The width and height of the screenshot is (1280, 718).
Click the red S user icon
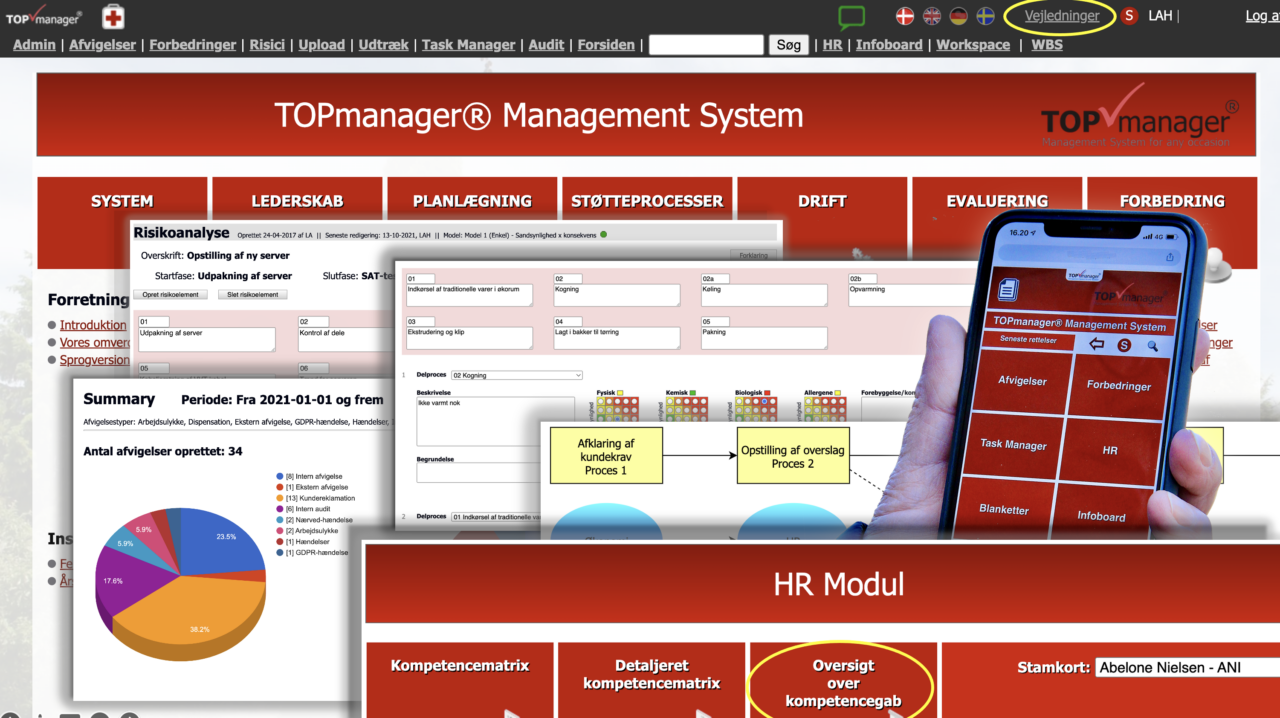click(x=1129, y=16)
